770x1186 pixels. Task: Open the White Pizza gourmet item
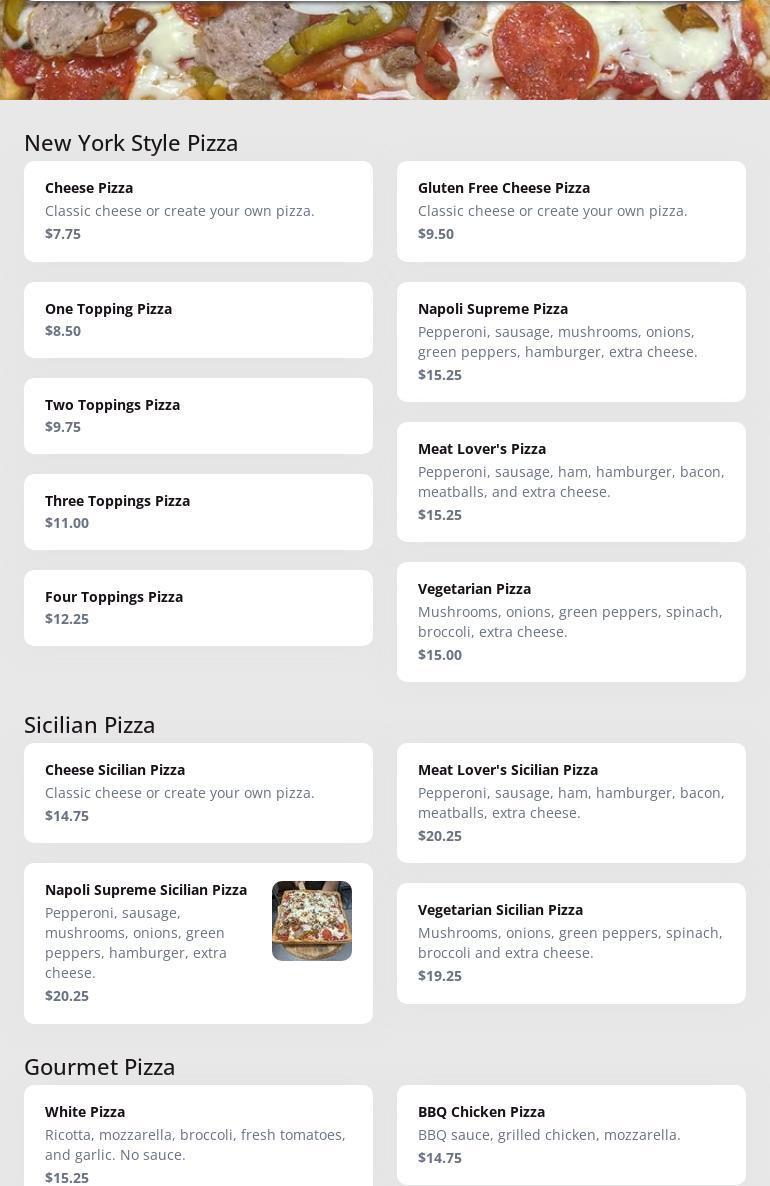click(x=198, y=1140)
